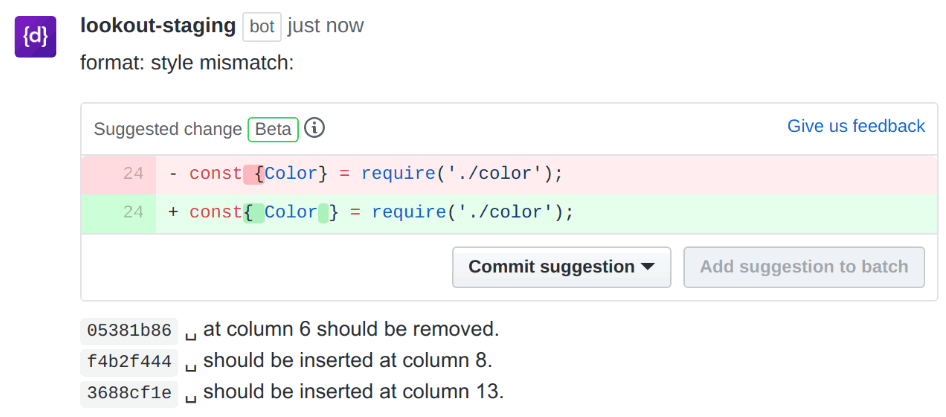Click the format: style mismatch text
This screenshot has height=417, width=946.
[187, 63]
